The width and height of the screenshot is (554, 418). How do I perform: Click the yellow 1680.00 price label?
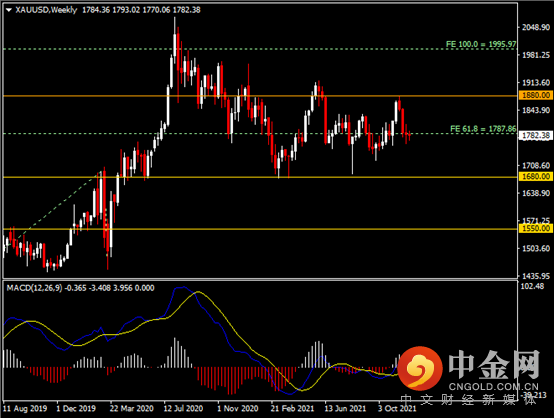pyautogui.click(x=536, y=176)
